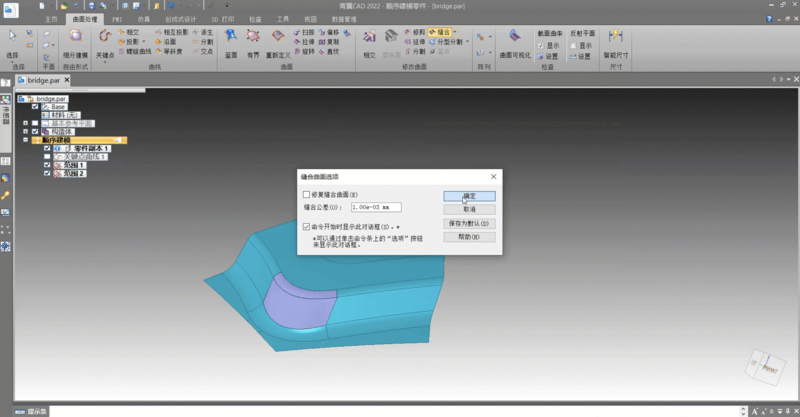This screenshot has width=800, height=417.
Task: Toggle visibility checkbox of 零件副本 1
Action: pyautogui.click(x=47, y=148)
